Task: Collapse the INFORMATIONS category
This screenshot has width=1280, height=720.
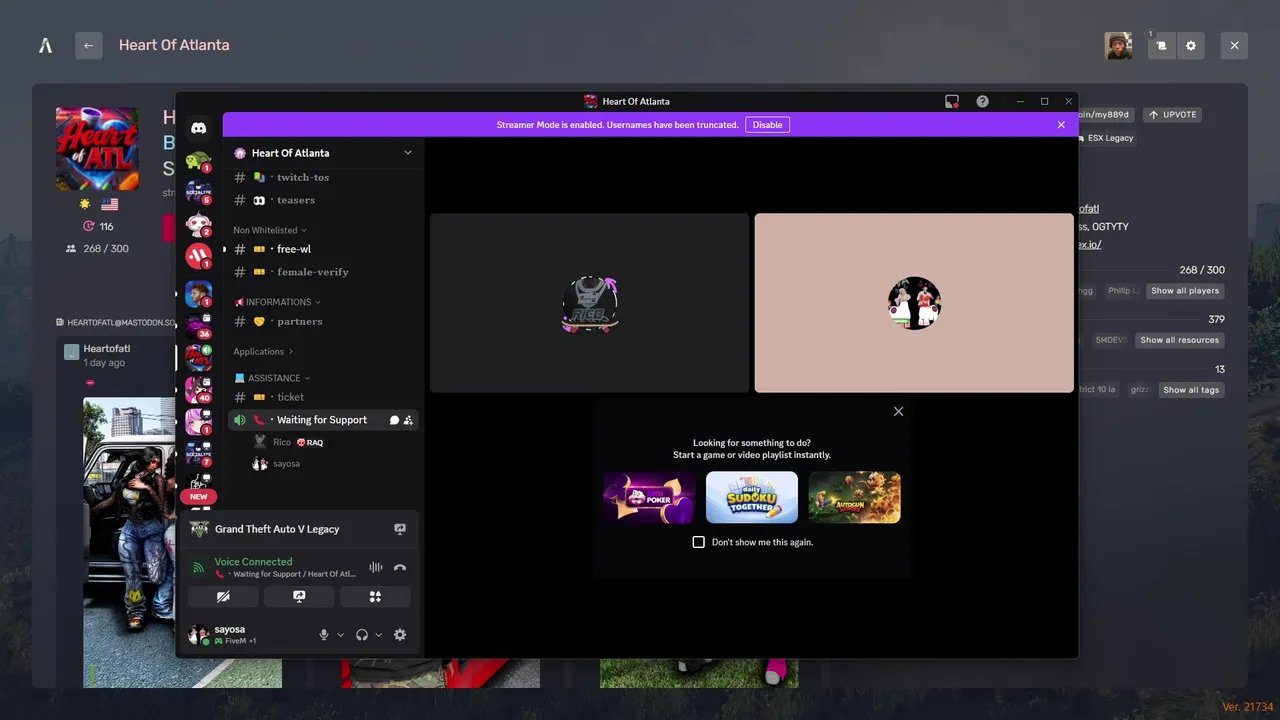Action: coord(277,302)
